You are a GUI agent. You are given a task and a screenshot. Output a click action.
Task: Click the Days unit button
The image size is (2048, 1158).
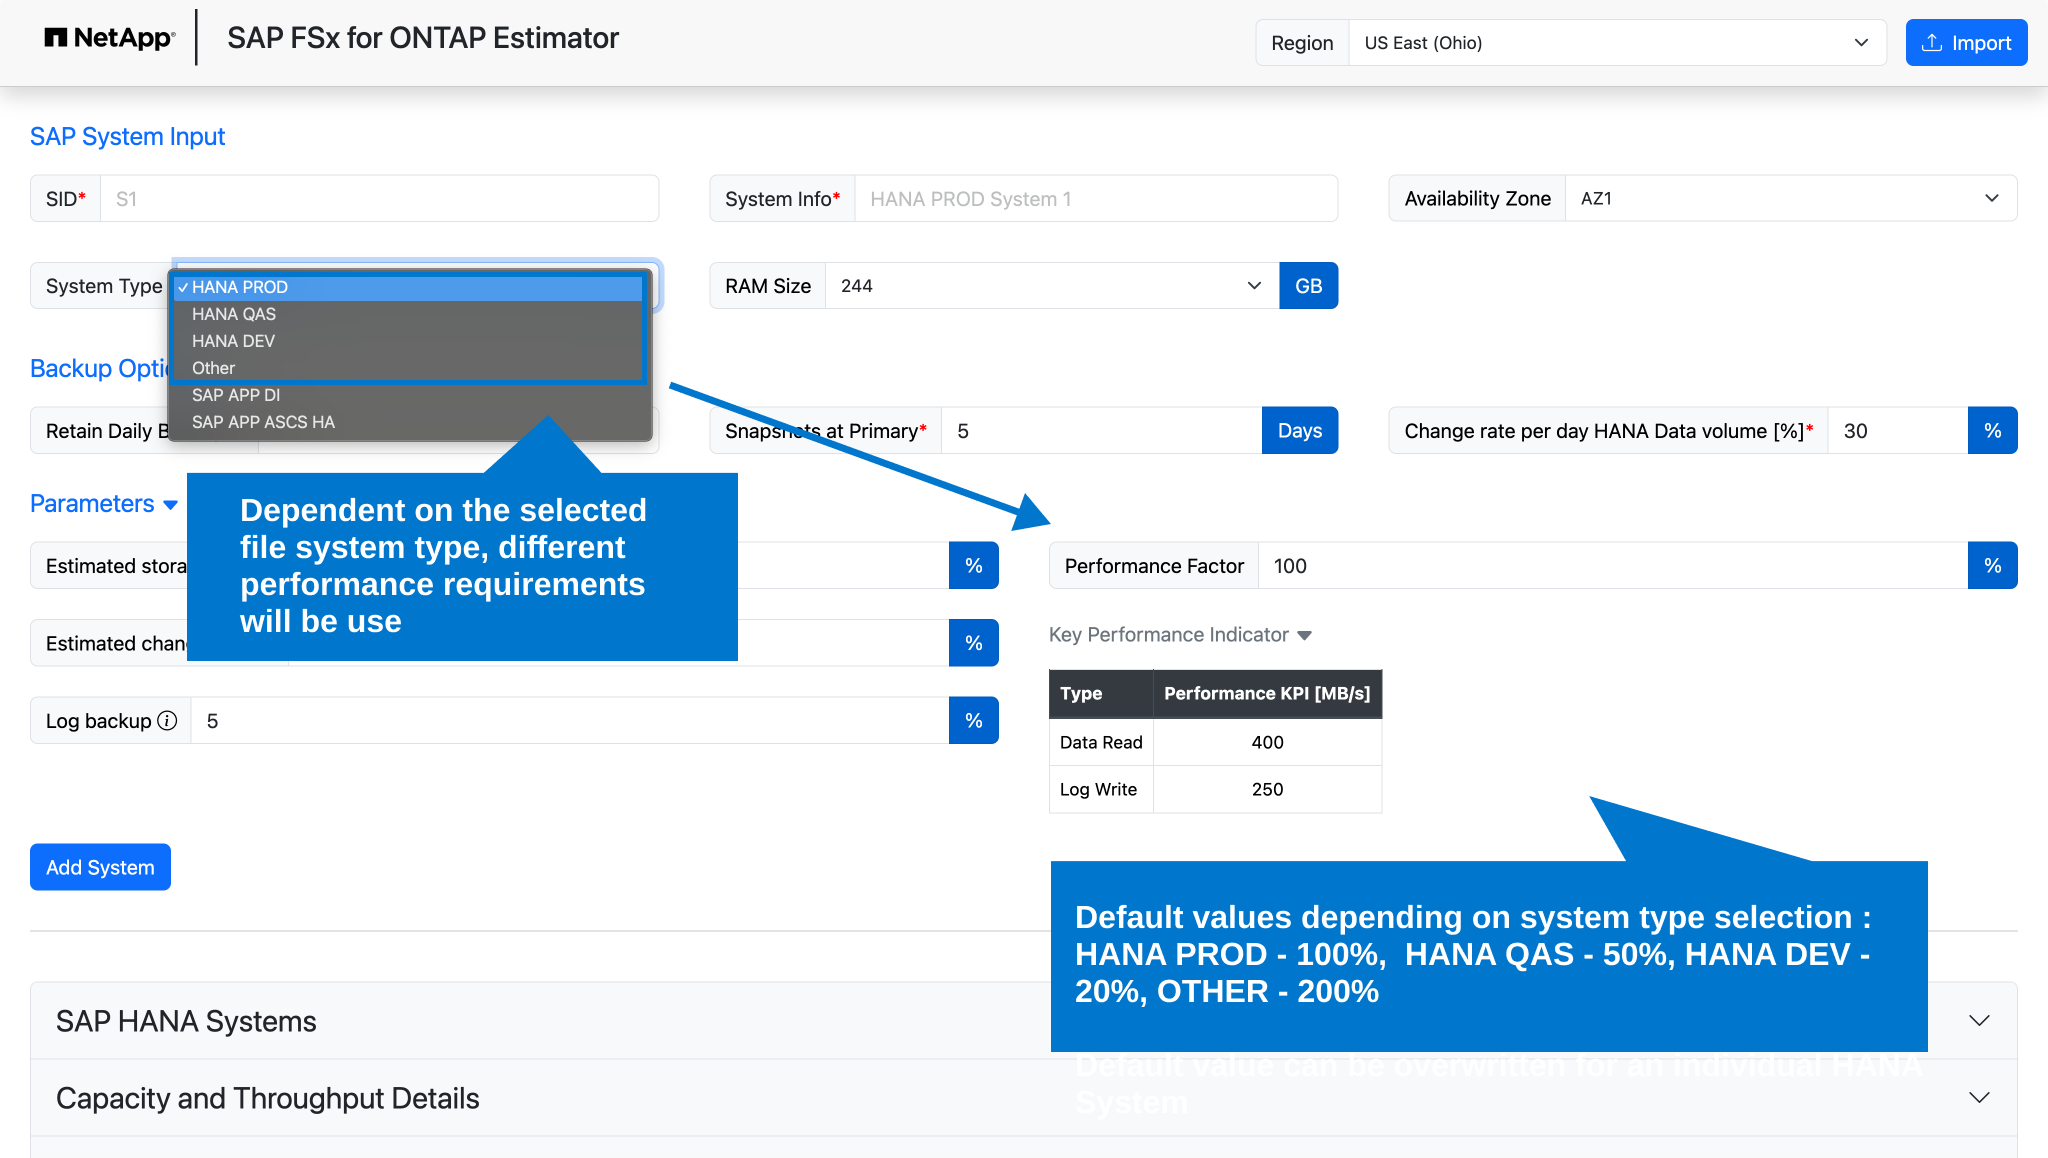tap(1299, 431)
